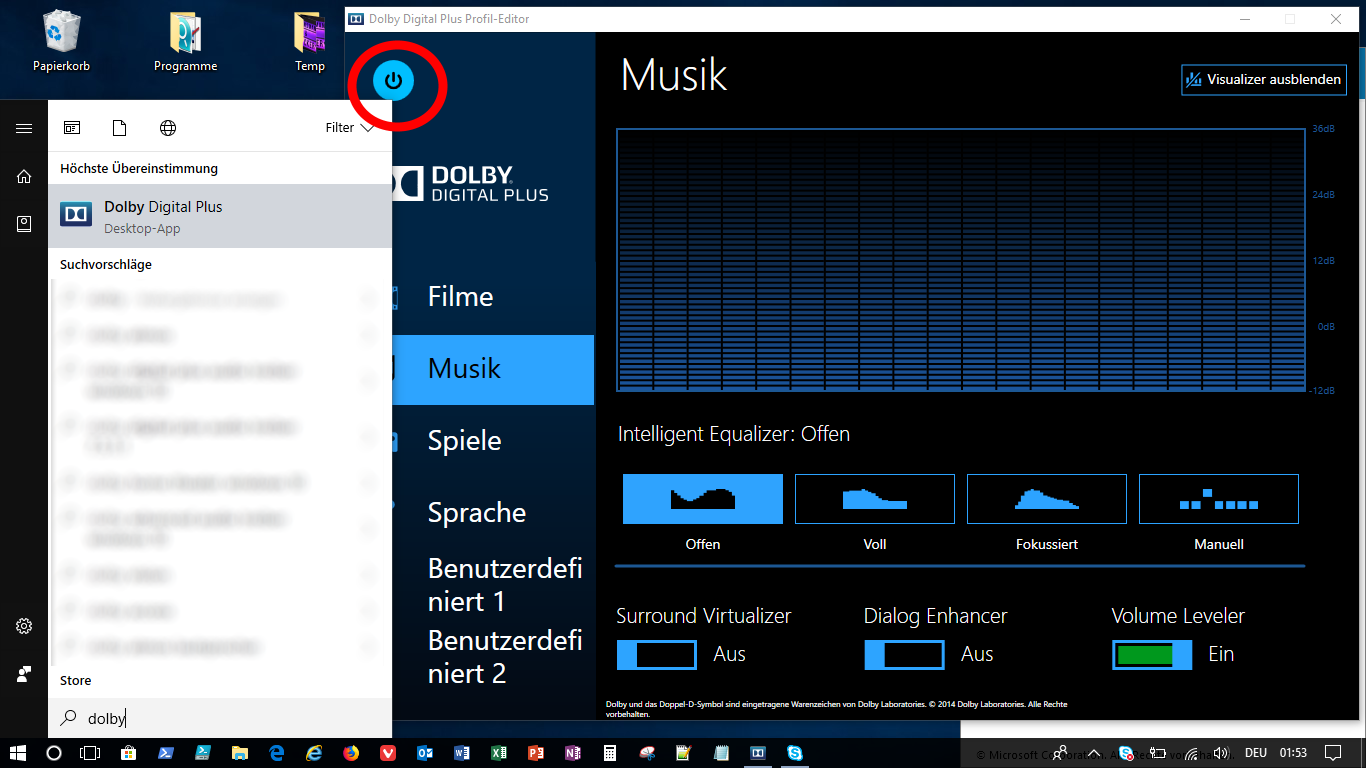1366x768 pixels.
Task: Open the Temp desktop folder
Action: click(310, 43)
